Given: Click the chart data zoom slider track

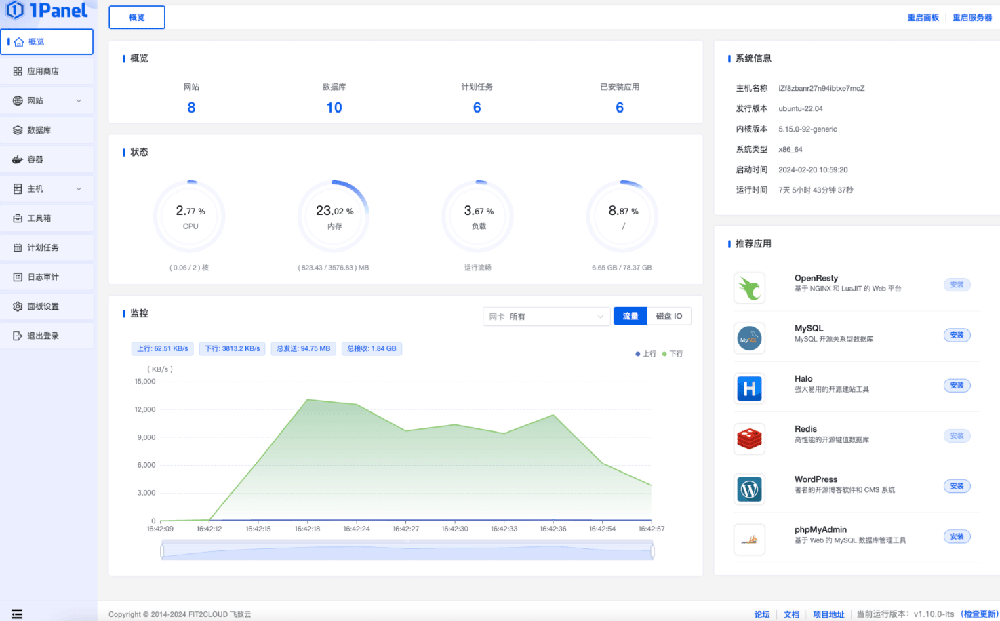Looking at the screenshot, I should (x=407, y=550).
